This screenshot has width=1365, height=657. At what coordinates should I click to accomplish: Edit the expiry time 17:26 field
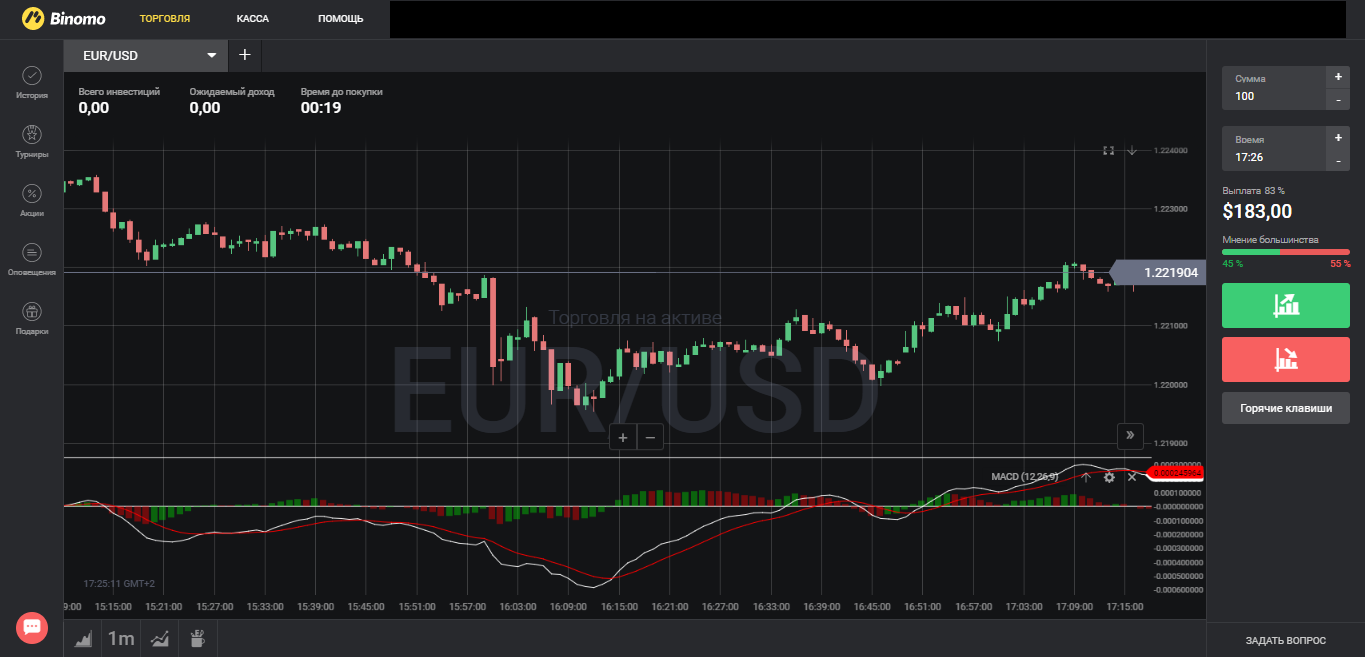1273,149
